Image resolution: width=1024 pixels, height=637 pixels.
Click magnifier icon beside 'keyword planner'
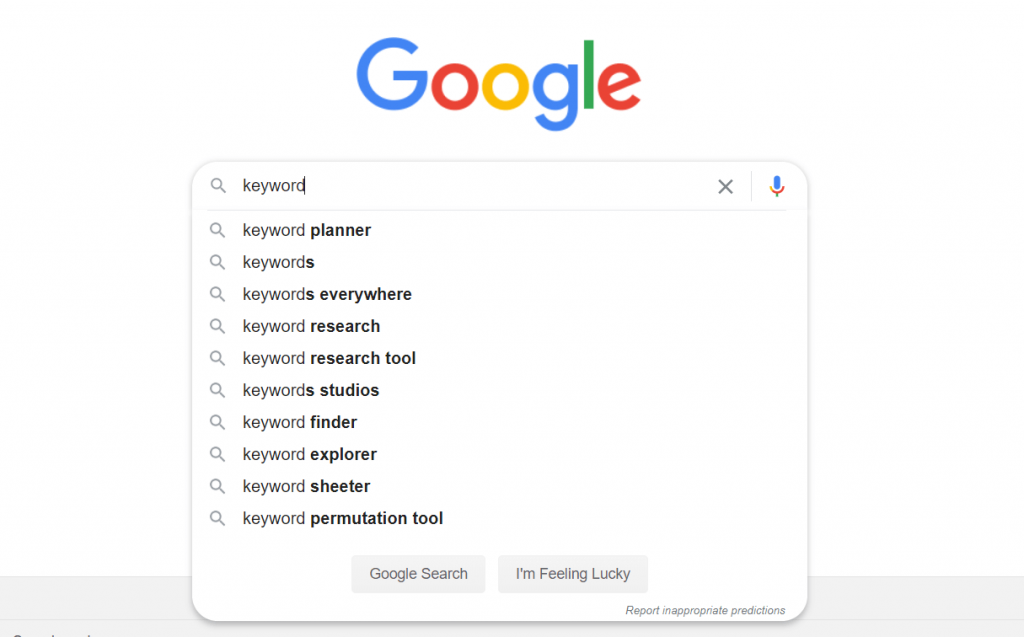217,230
